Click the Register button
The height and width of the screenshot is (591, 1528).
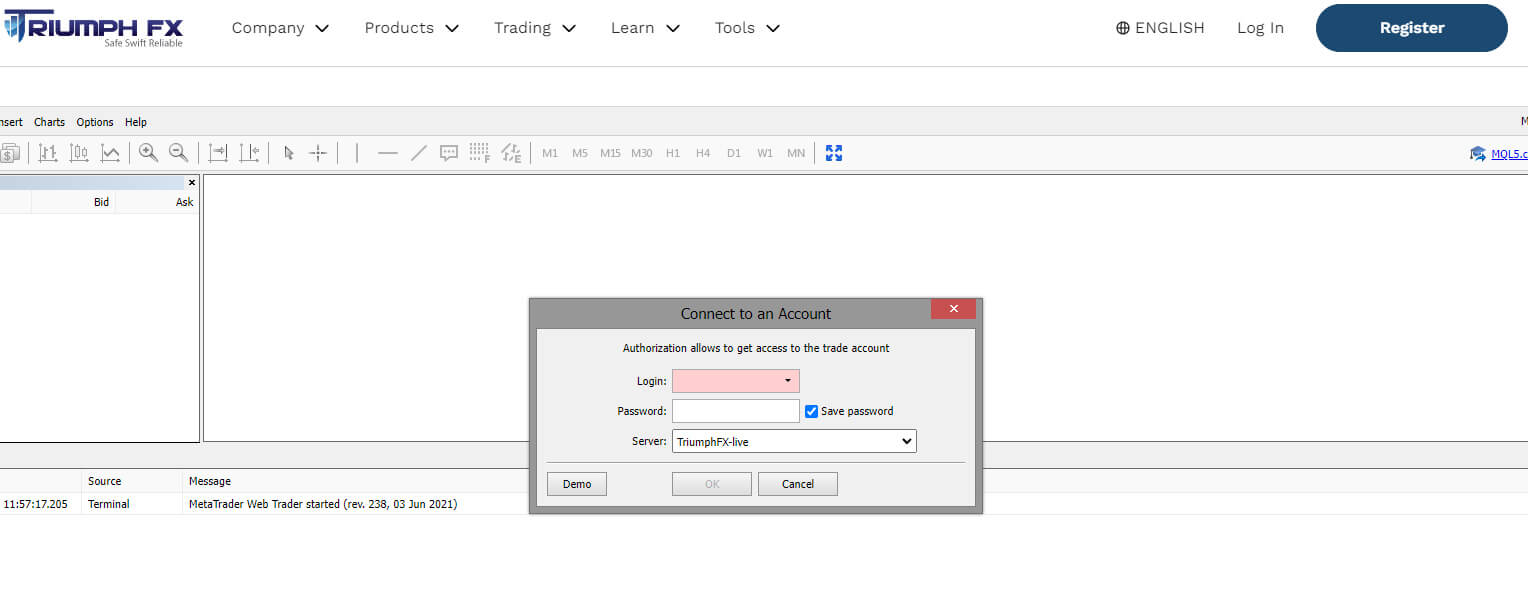tap(1411, 28)
